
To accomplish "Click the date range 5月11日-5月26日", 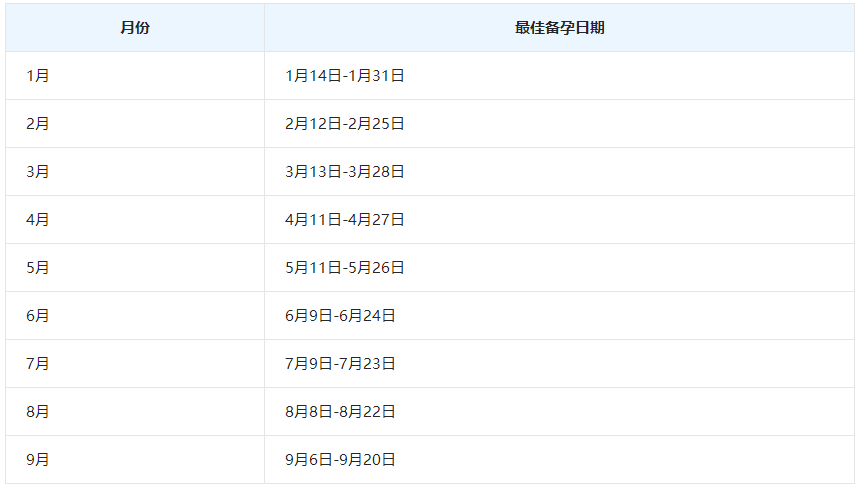I will 344,268.
